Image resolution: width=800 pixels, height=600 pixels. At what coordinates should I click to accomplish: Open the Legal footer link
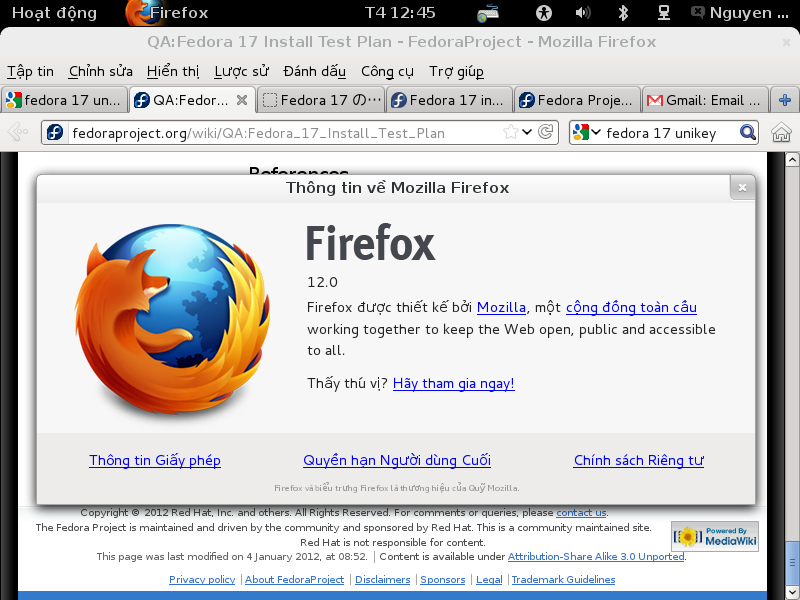[x=489, y=580]
